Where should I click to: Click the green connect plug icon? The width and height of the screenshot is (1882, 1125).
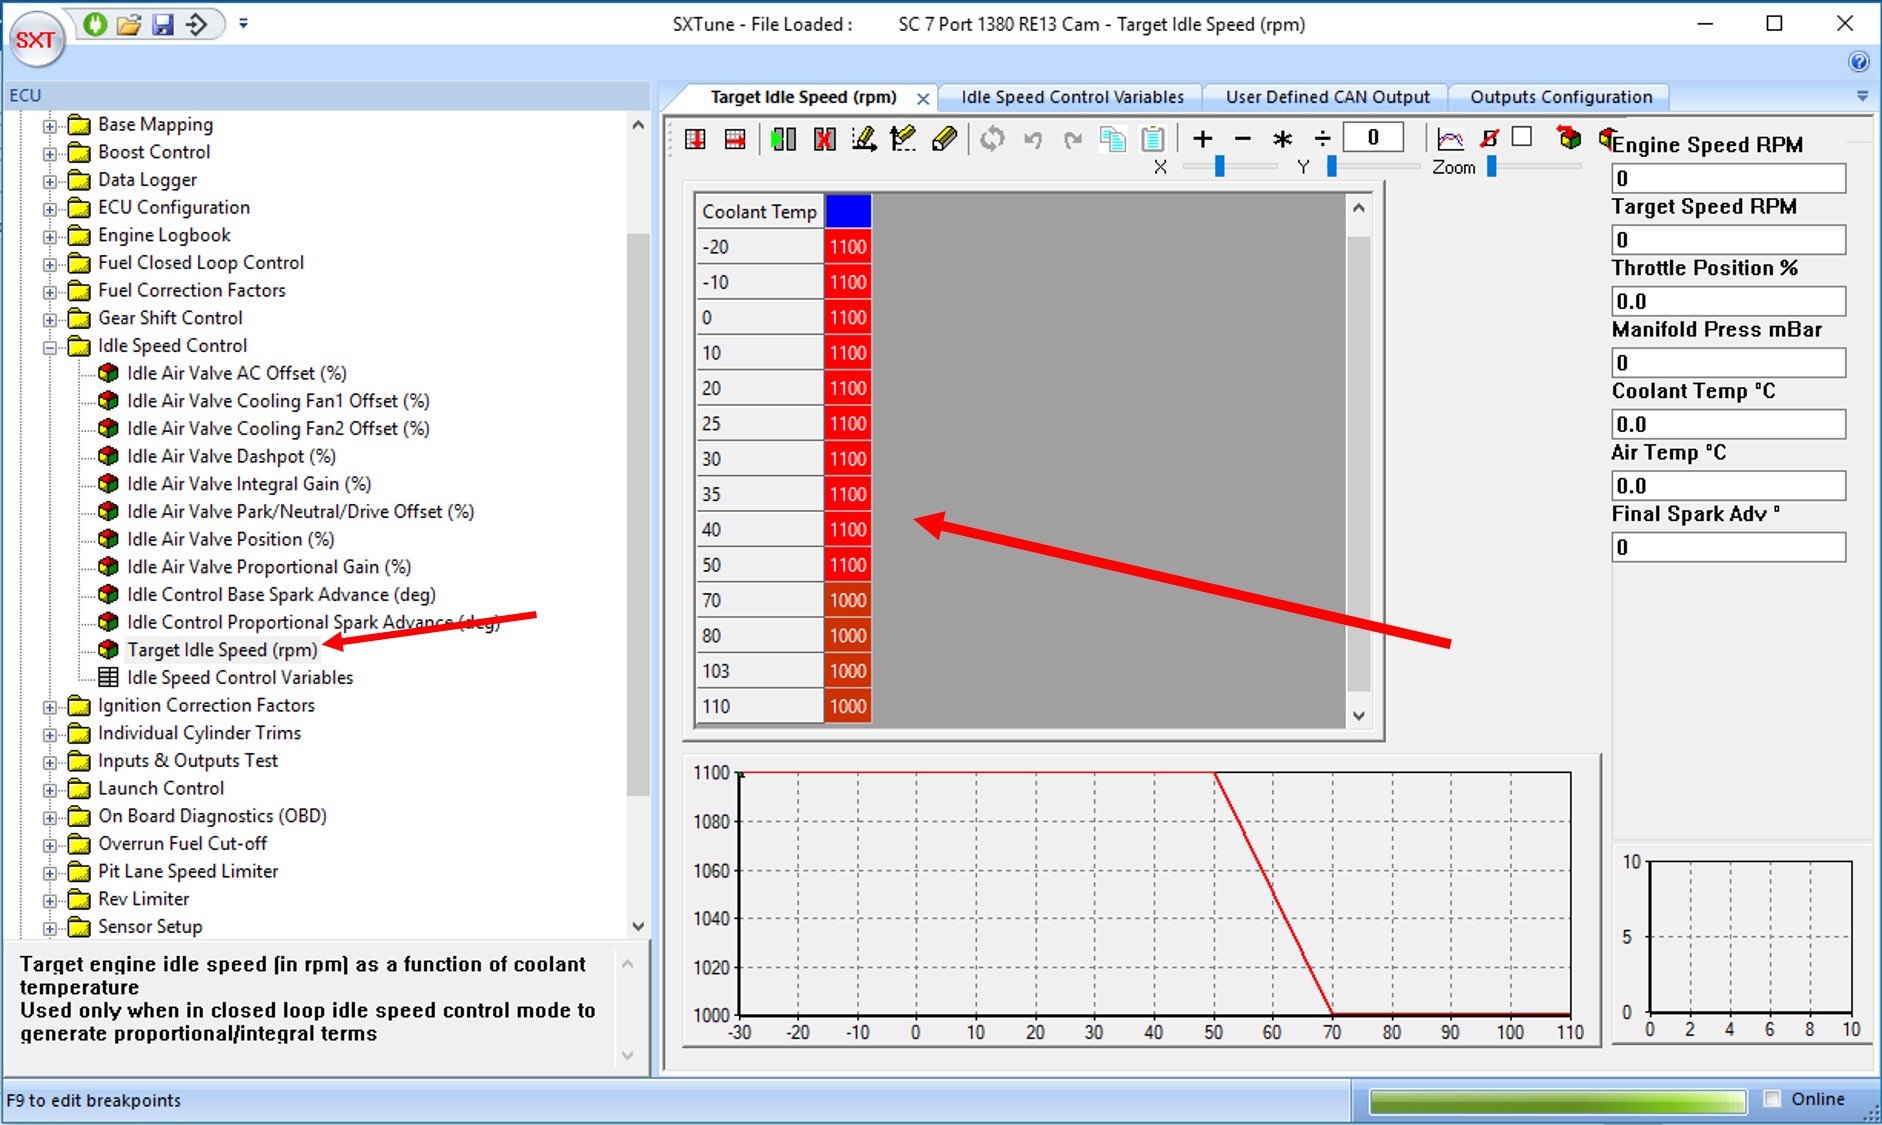coord(95,24)
